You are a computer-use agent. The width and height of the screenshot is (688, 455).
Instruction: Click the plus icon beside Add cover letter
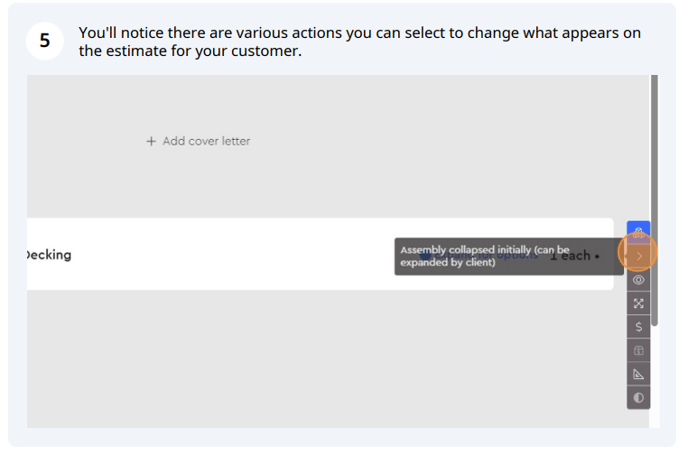click(x=151, y=141)
